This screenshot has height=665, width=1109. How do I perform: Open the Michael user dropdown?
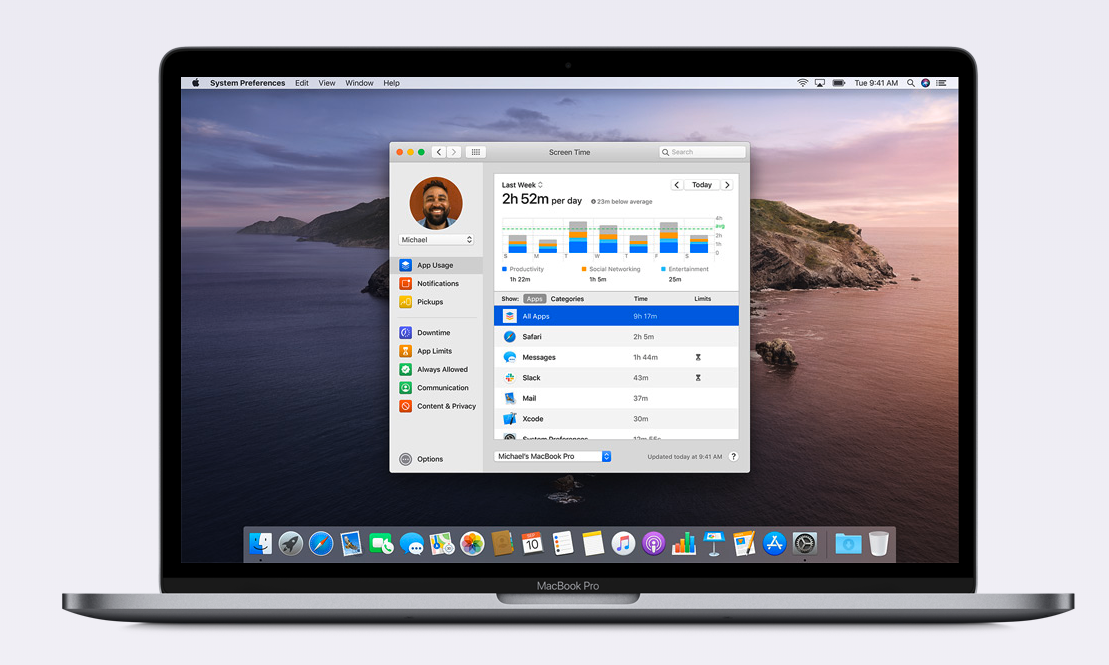coord(436,240)
